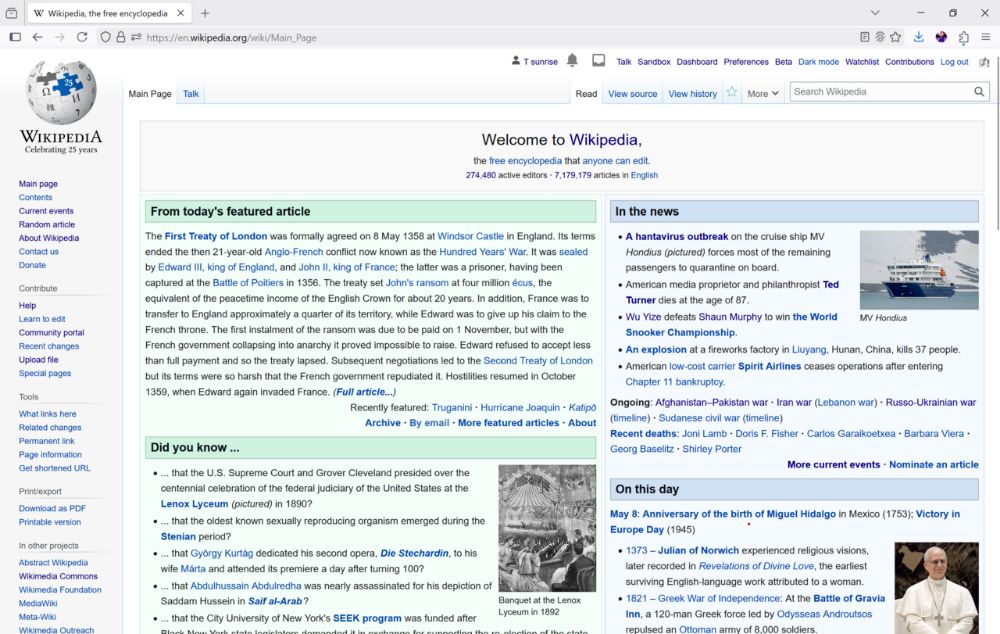Reload the current page
The height and width of the screenshot is (634, 1000).
[82, 37]
